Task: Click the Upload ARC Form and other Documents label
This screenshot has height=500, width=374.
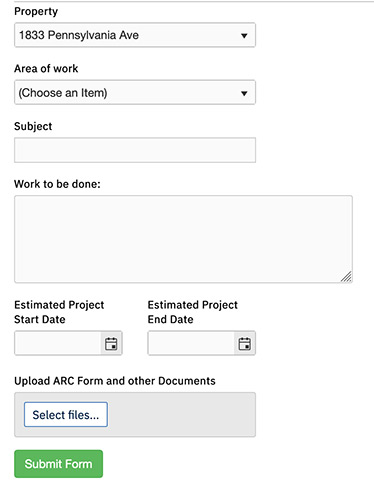Action: pyautogui.click(x=115, y=381)
